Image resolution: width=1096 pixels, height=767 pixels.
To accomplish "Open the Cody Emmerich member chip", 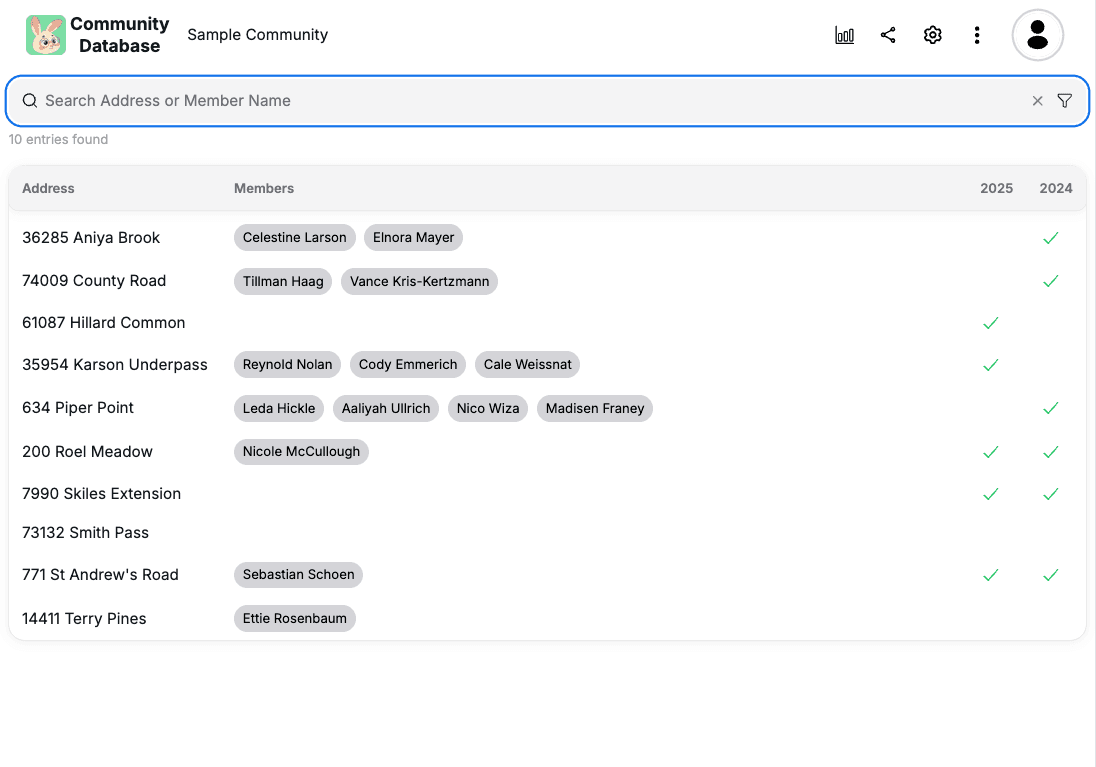I will click(408, 364).
